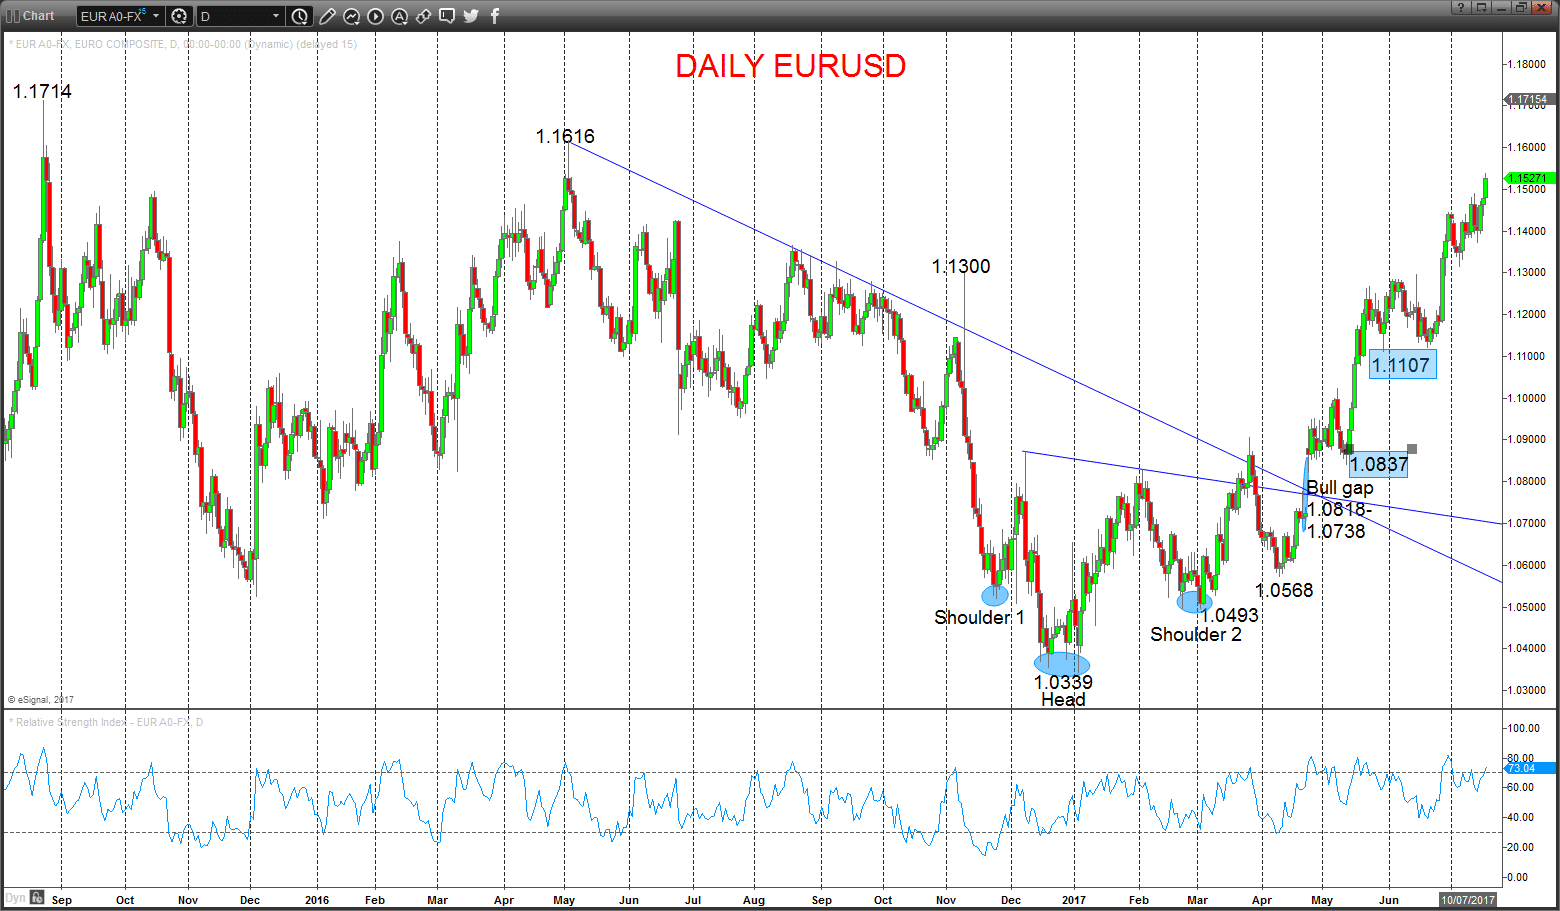1560x911 pixels.
Task: Click the gray handle right of 1.0837 label
Action: (x=1412, y=449)
